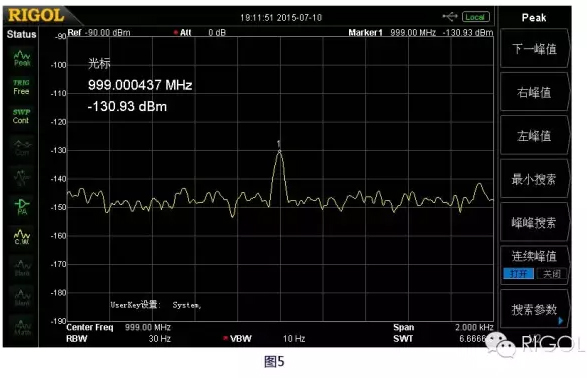587x378 pixels.
Task: Choose the 左峰值 left peak softkey
Action: tap(534, 135)
